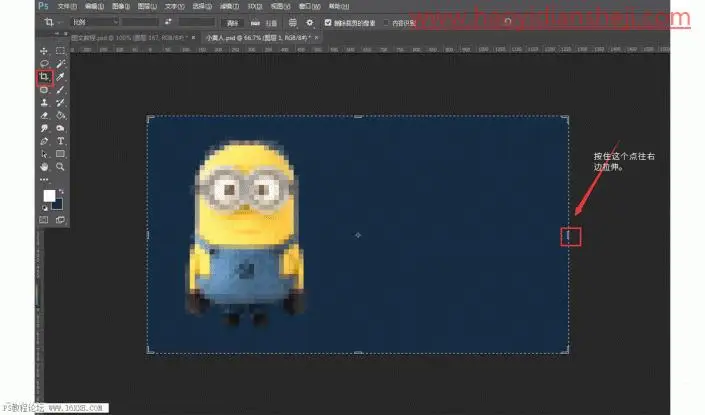
Task: Open the 编辑(E) menu
Action: pos(94,6)
